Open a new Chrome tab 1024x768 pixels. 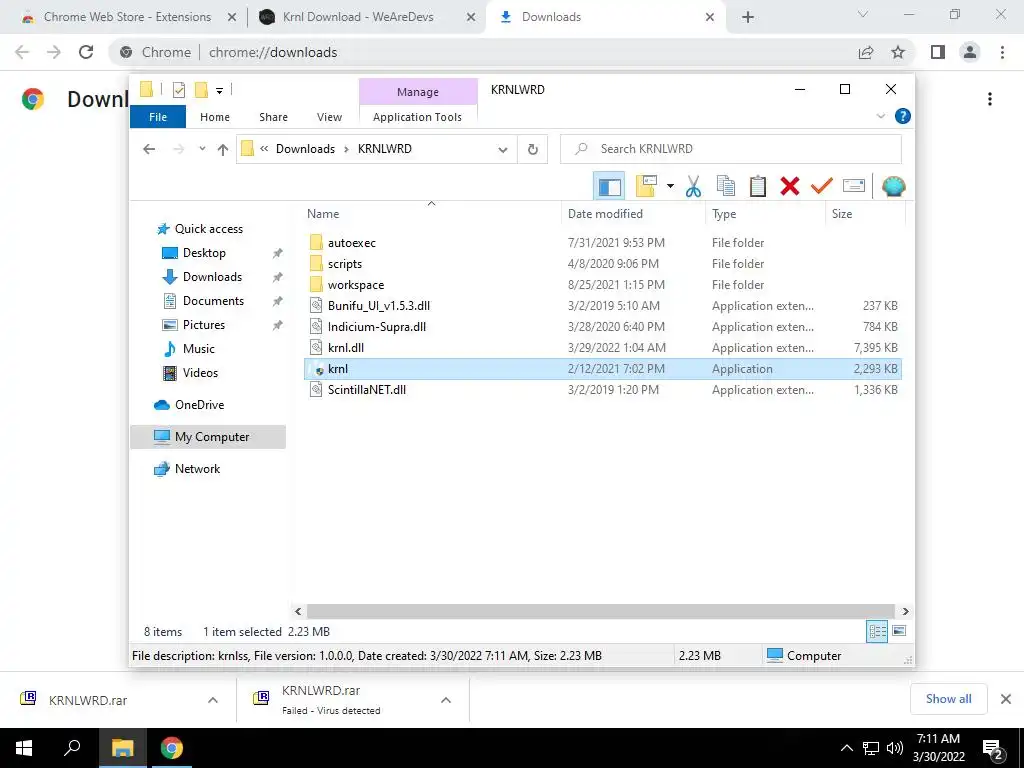coord(748,18)
